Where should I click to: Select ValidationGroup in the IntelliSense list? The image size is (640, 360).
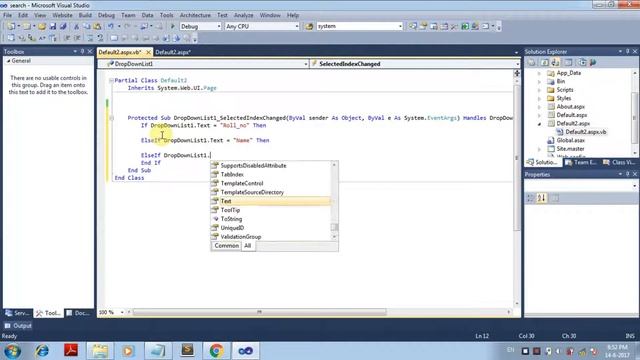tap(271, 237)
